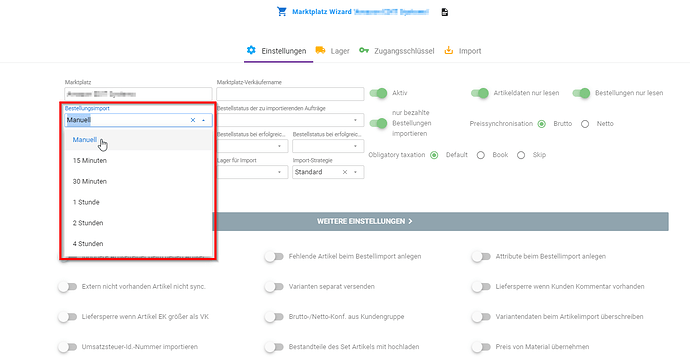
Task: Enable Varianten separat versenden
Action: pos(274,287)
